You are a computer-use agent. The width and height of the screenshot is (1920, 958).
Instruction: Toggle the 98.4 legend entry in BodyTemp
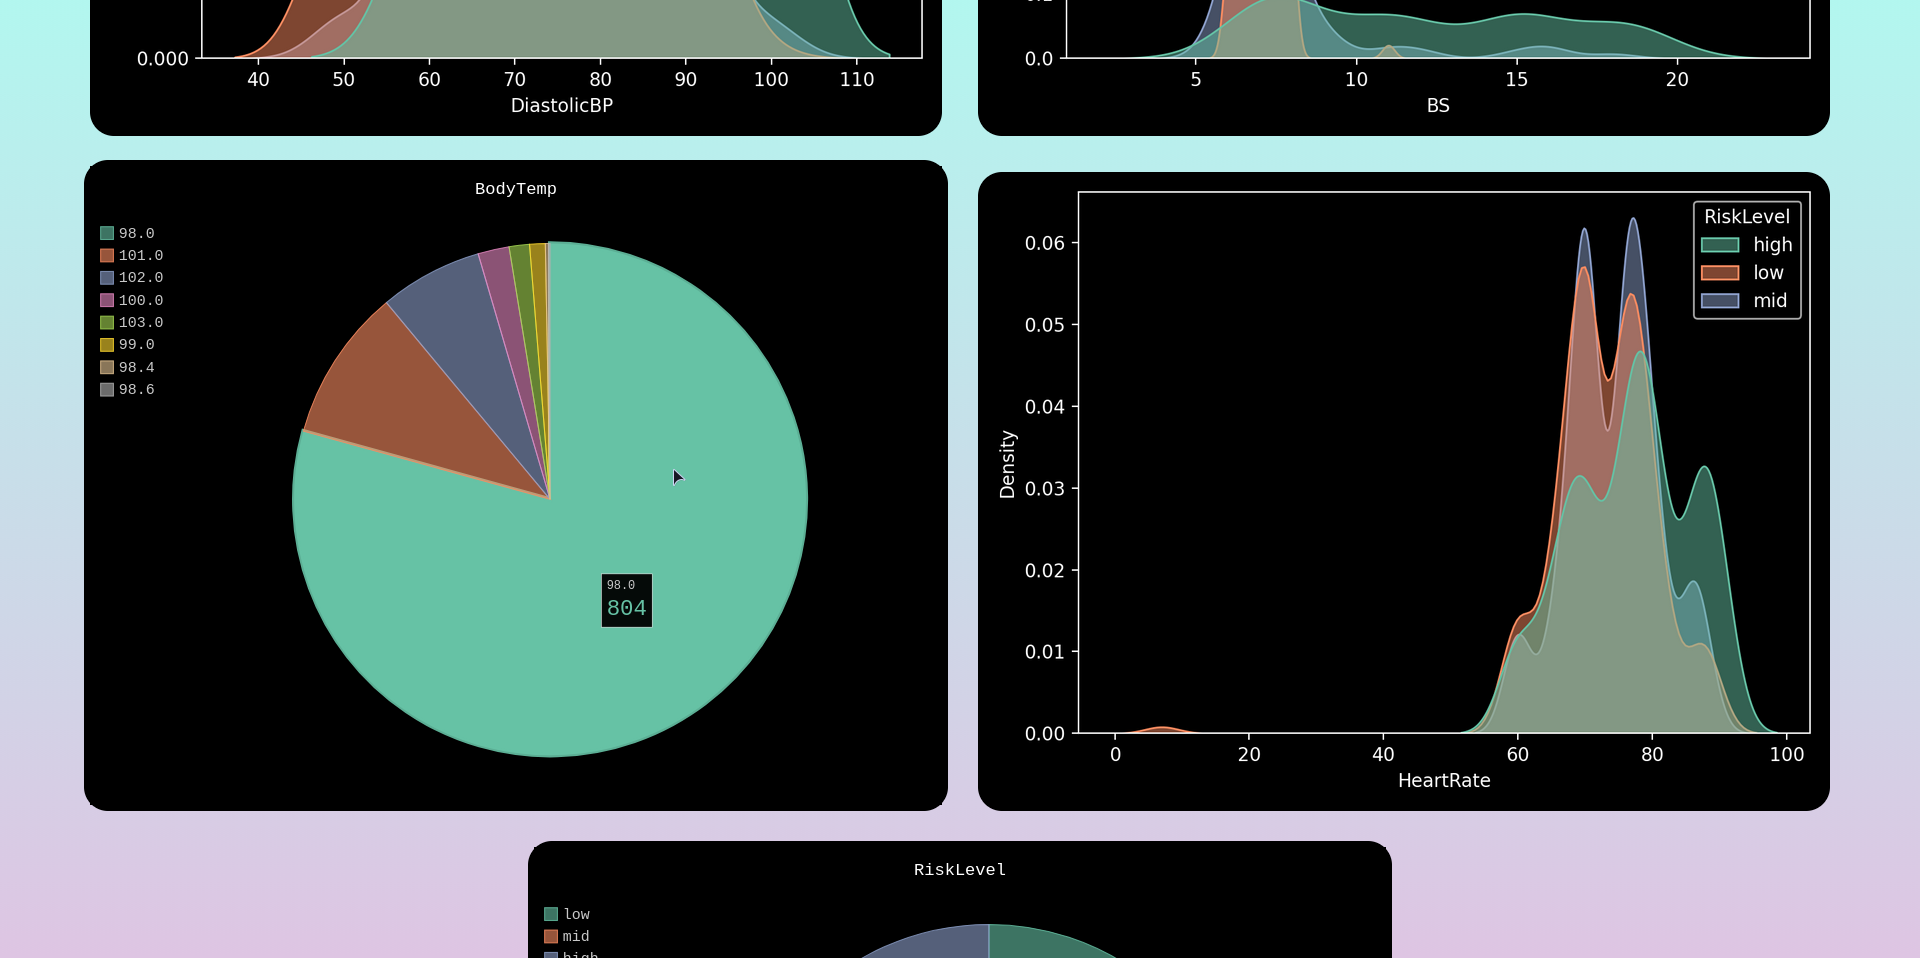(106, 367)
